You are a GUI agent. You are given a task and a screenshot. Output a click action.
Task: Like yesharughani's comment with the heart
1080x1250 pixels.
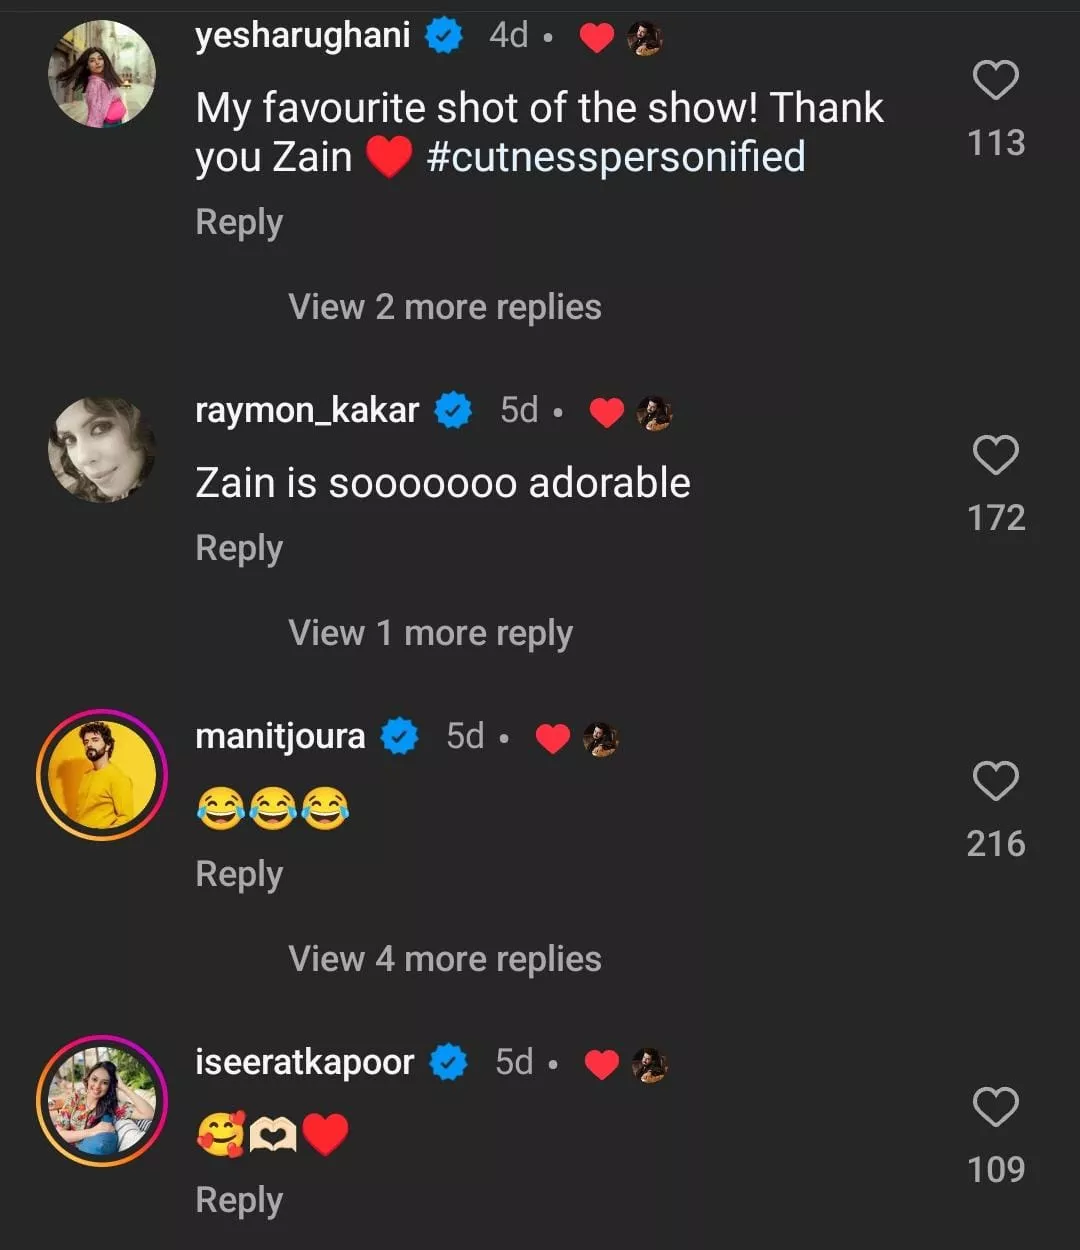point(995,81)
